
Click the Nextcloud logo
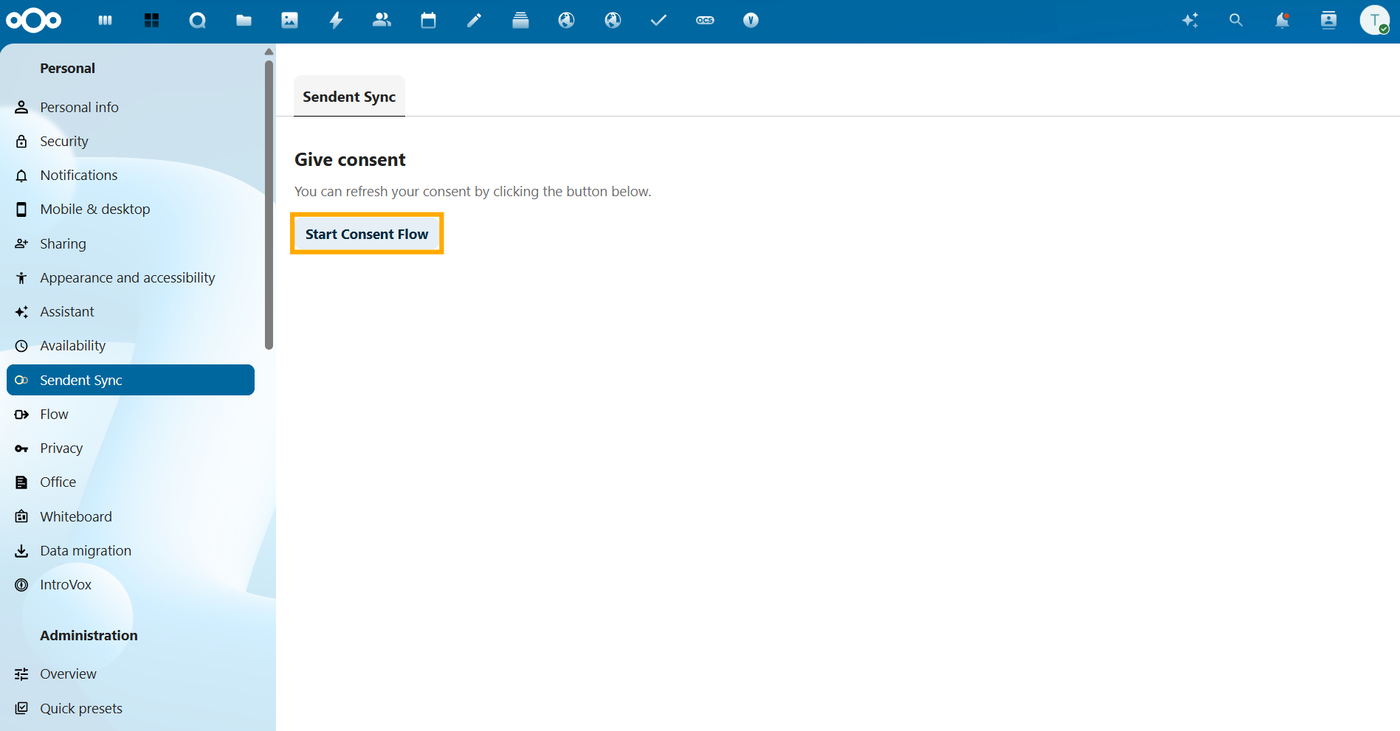[34, 20]
